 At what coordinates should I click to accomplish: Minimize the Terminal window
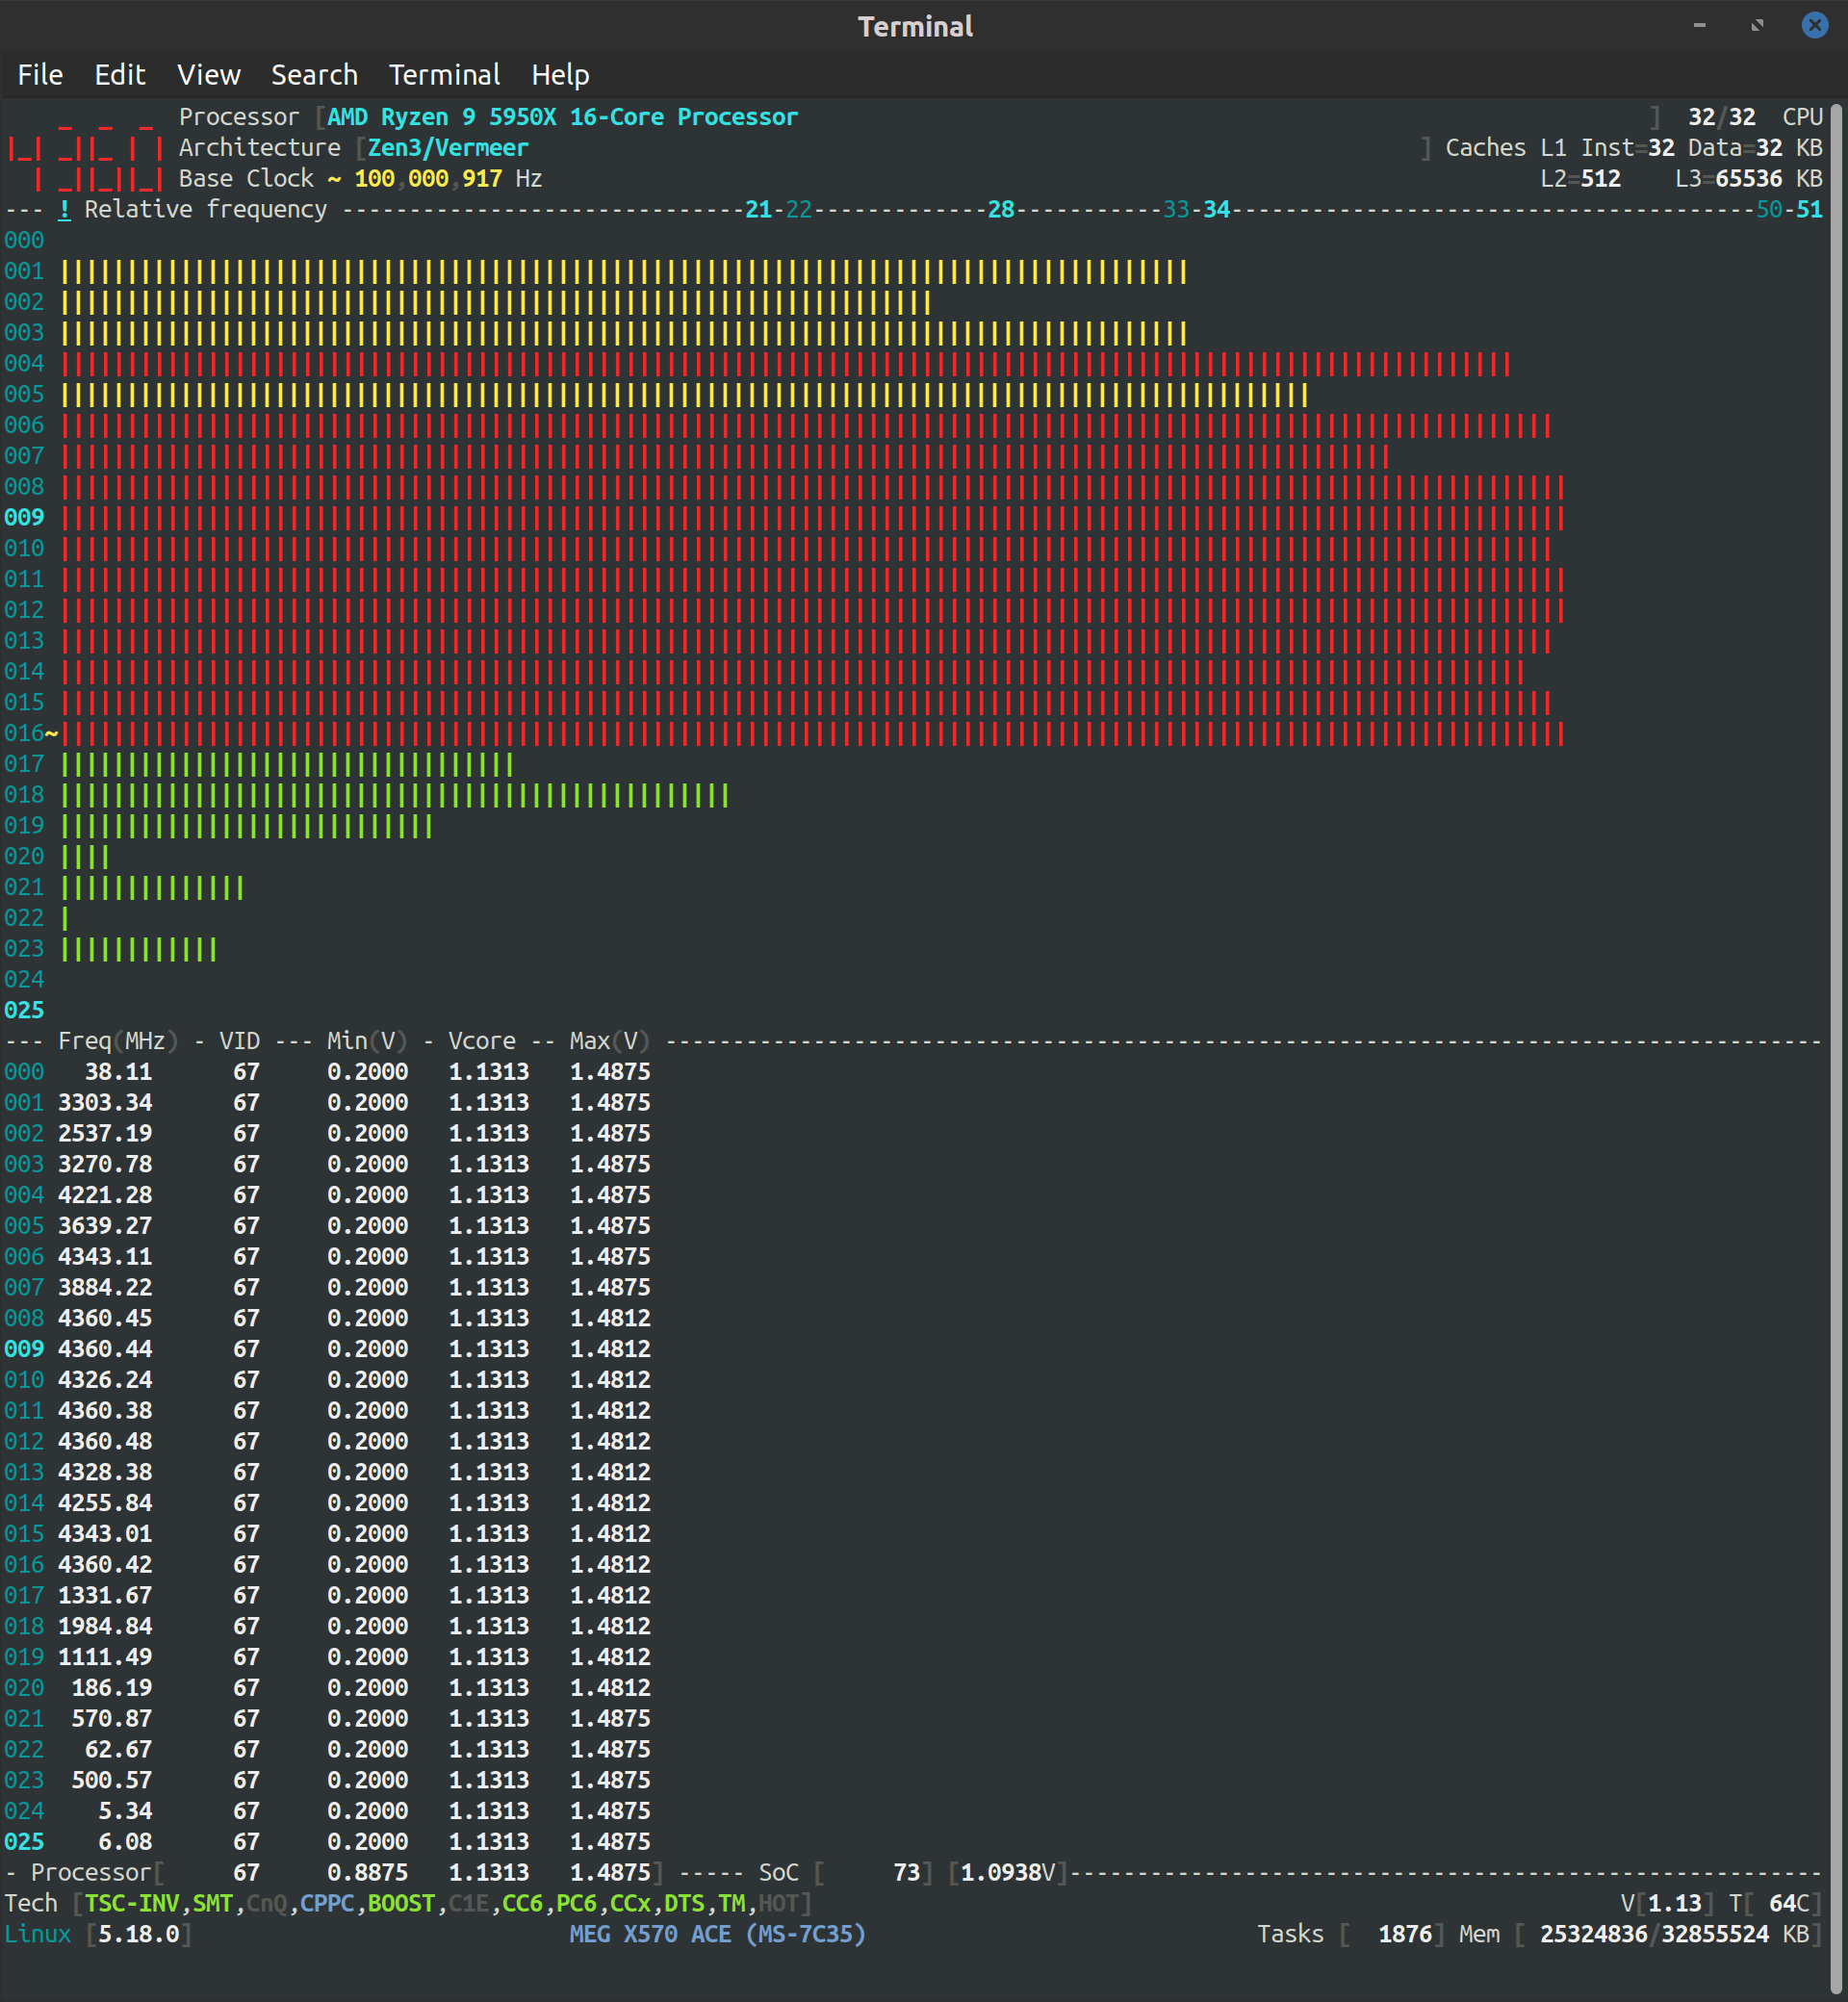[x=1699, y=25]
